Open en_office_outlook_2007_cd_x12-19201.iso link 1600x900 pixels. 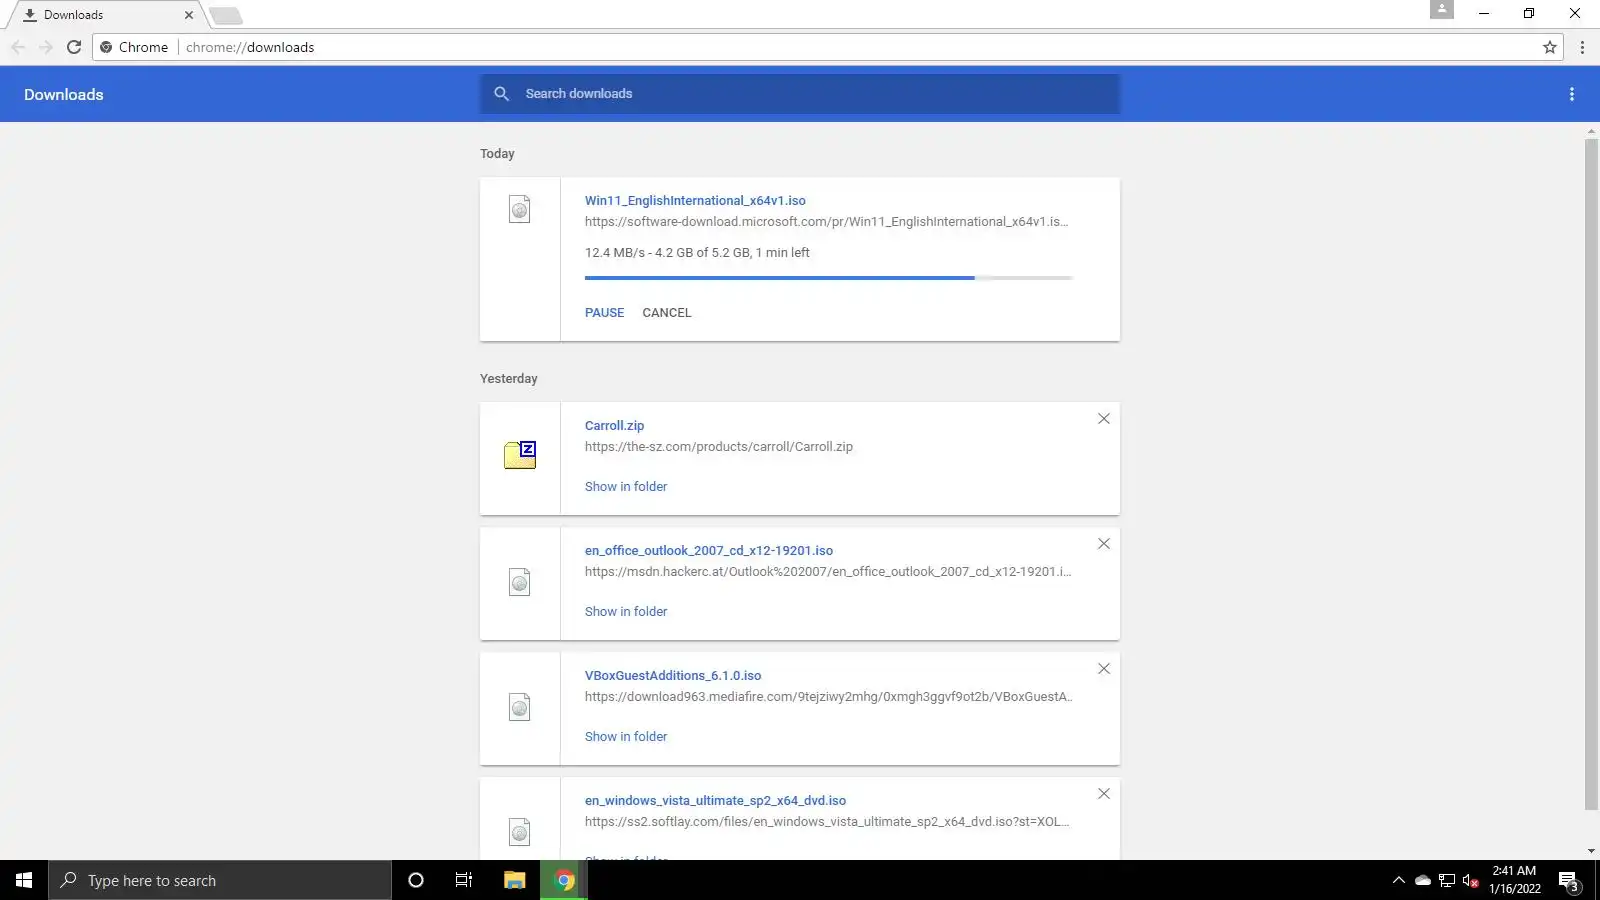(x=709, y=551)
